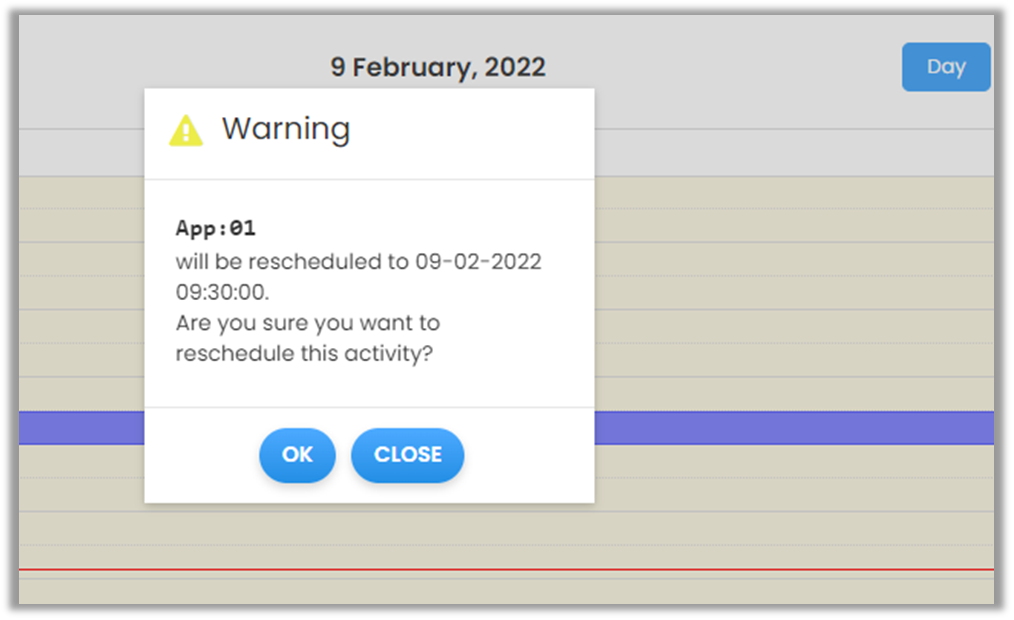The height and width of the screenshot is (620, 1014).
Task: Click the yellow warning triangle icon
Action: (x=186, y=131)
